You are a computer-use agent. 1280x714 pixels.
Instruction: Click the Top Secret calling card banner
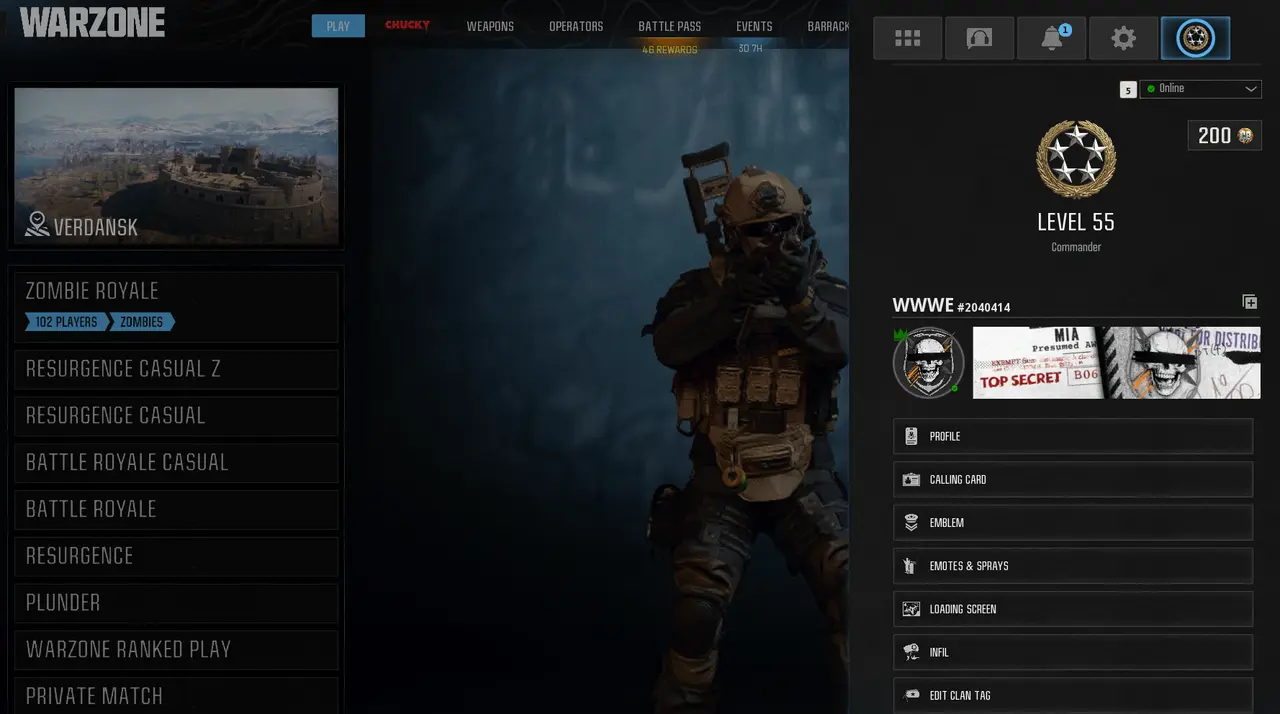coord(1116,362)
